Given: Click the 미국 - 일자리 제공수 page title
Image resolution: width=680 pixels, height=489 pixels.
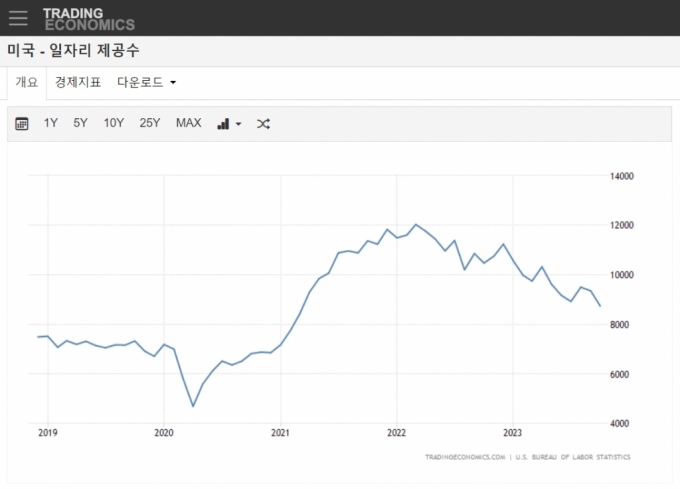Looking at the screenshot, I should (73, 50).
